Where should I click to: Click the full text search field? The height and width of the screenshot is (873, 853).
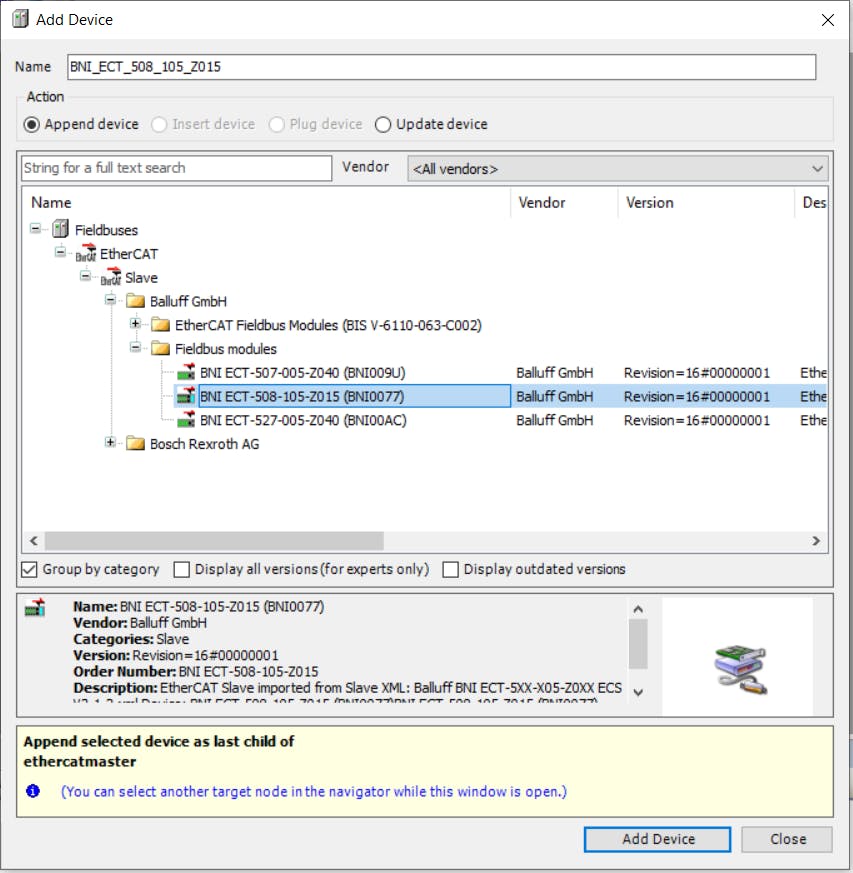tap(177, 168)
